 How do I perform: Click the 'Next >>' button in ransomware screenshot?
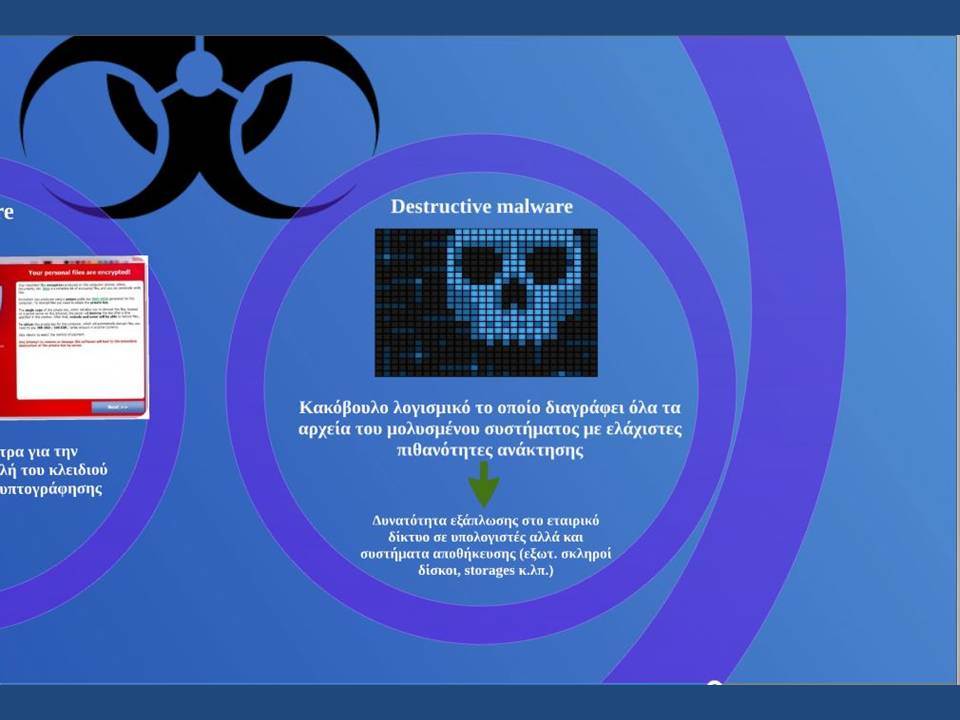pos(118,407)
